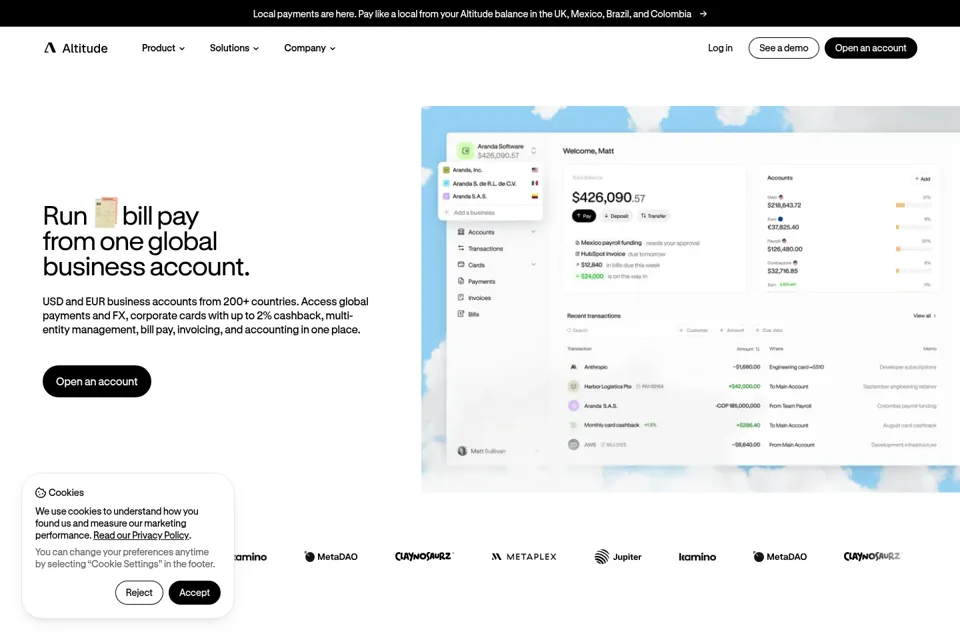The image size is (960, 640).
Task: Click the Mexico payroll funding notice
Action: (637, 243)
